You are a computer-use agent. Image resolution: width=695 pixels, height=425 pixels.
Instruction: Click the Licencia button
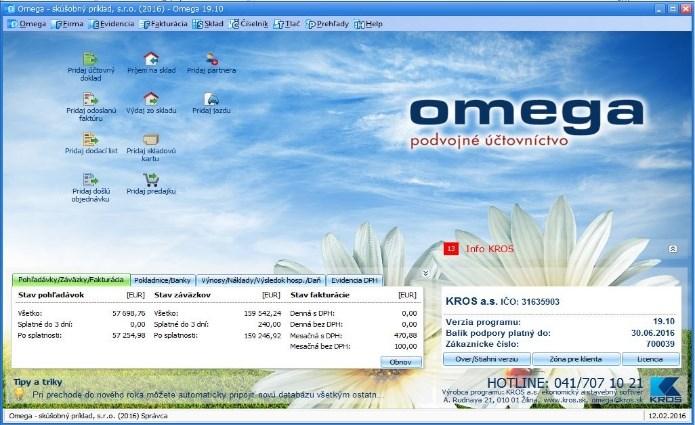pyautogui.click(x=650, y=359)
